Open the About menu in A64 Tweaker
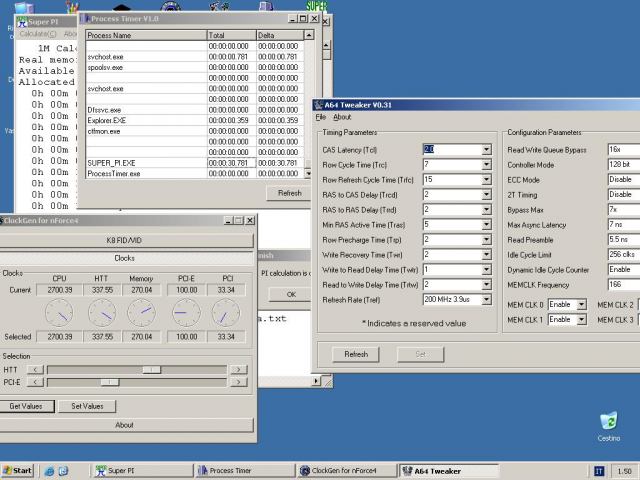 (342, 117)
